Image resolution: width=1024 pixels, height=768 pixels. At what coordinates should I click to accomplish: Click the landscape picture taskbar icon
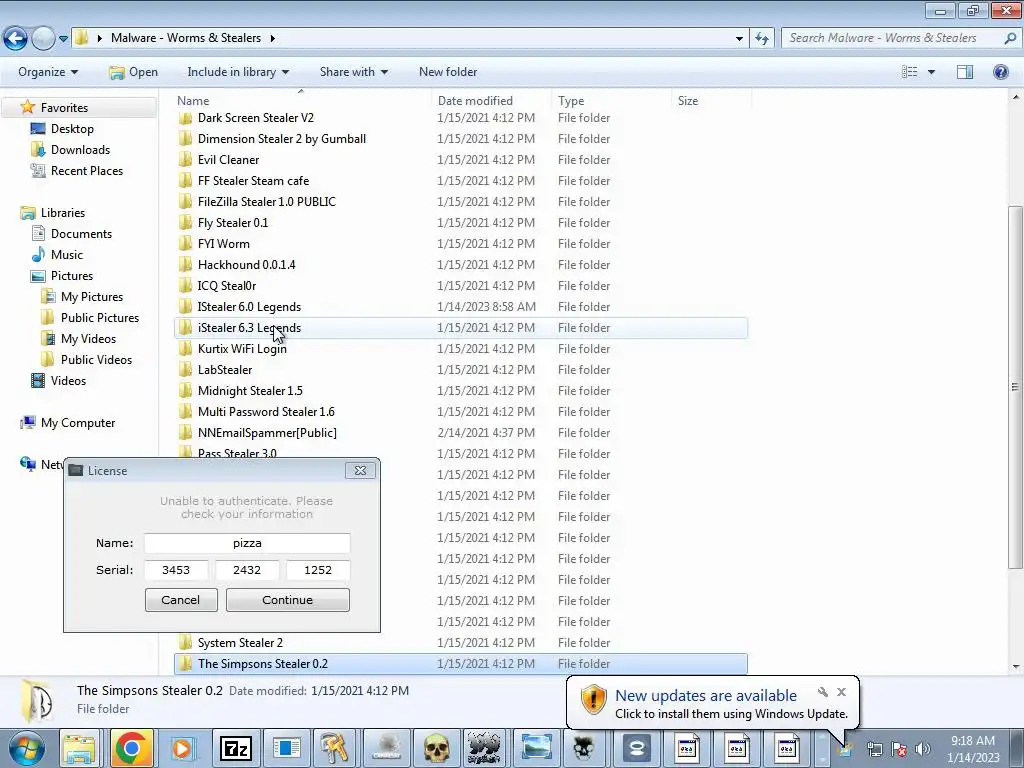tap(536, 748)
